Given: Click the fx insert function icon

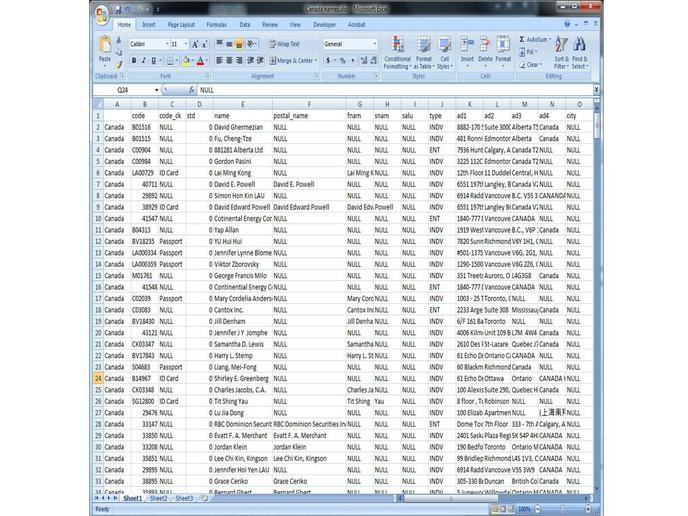Looking at the screenshot, I should (x=191, y=90).
